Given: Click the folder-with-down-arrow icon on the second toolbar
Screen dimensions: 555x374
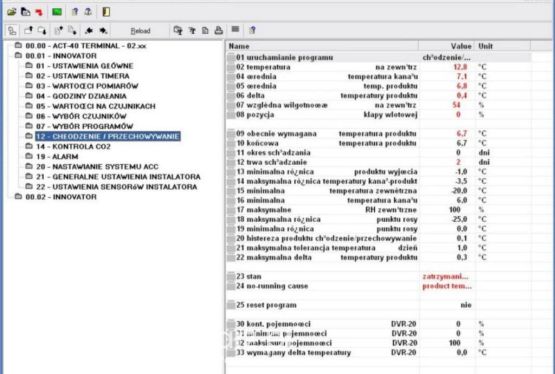Looking at the screenshot, I should click(x=42, y=31).
